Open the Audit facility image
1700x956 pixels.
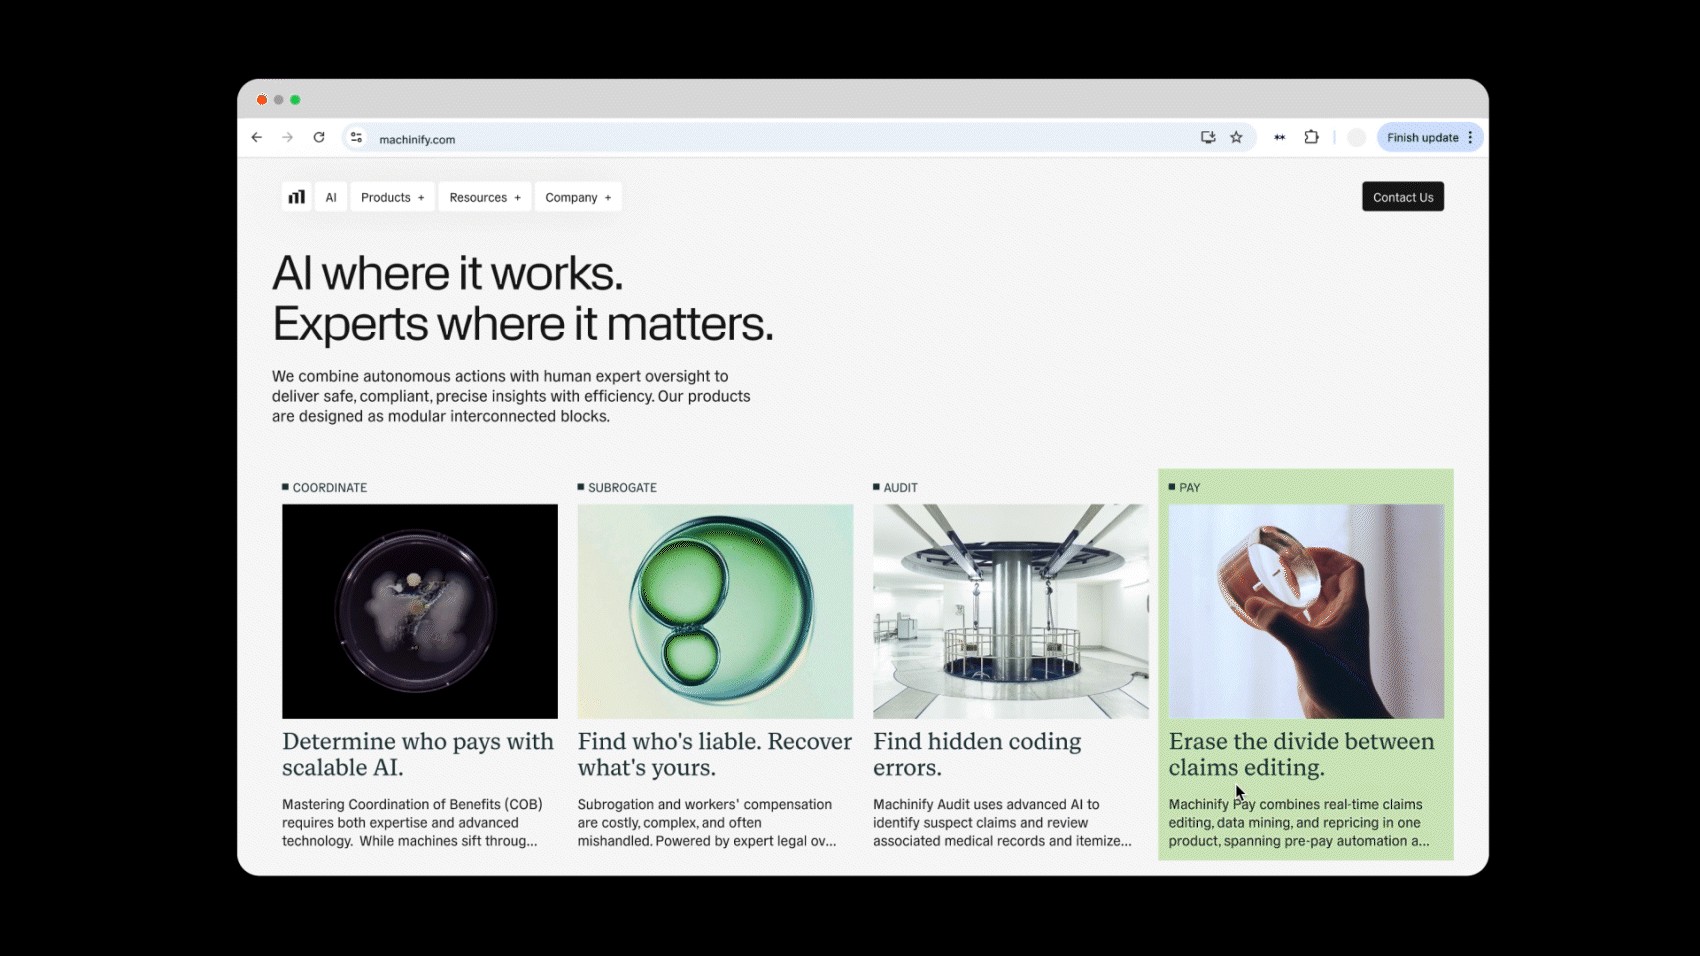[1011, 611]
